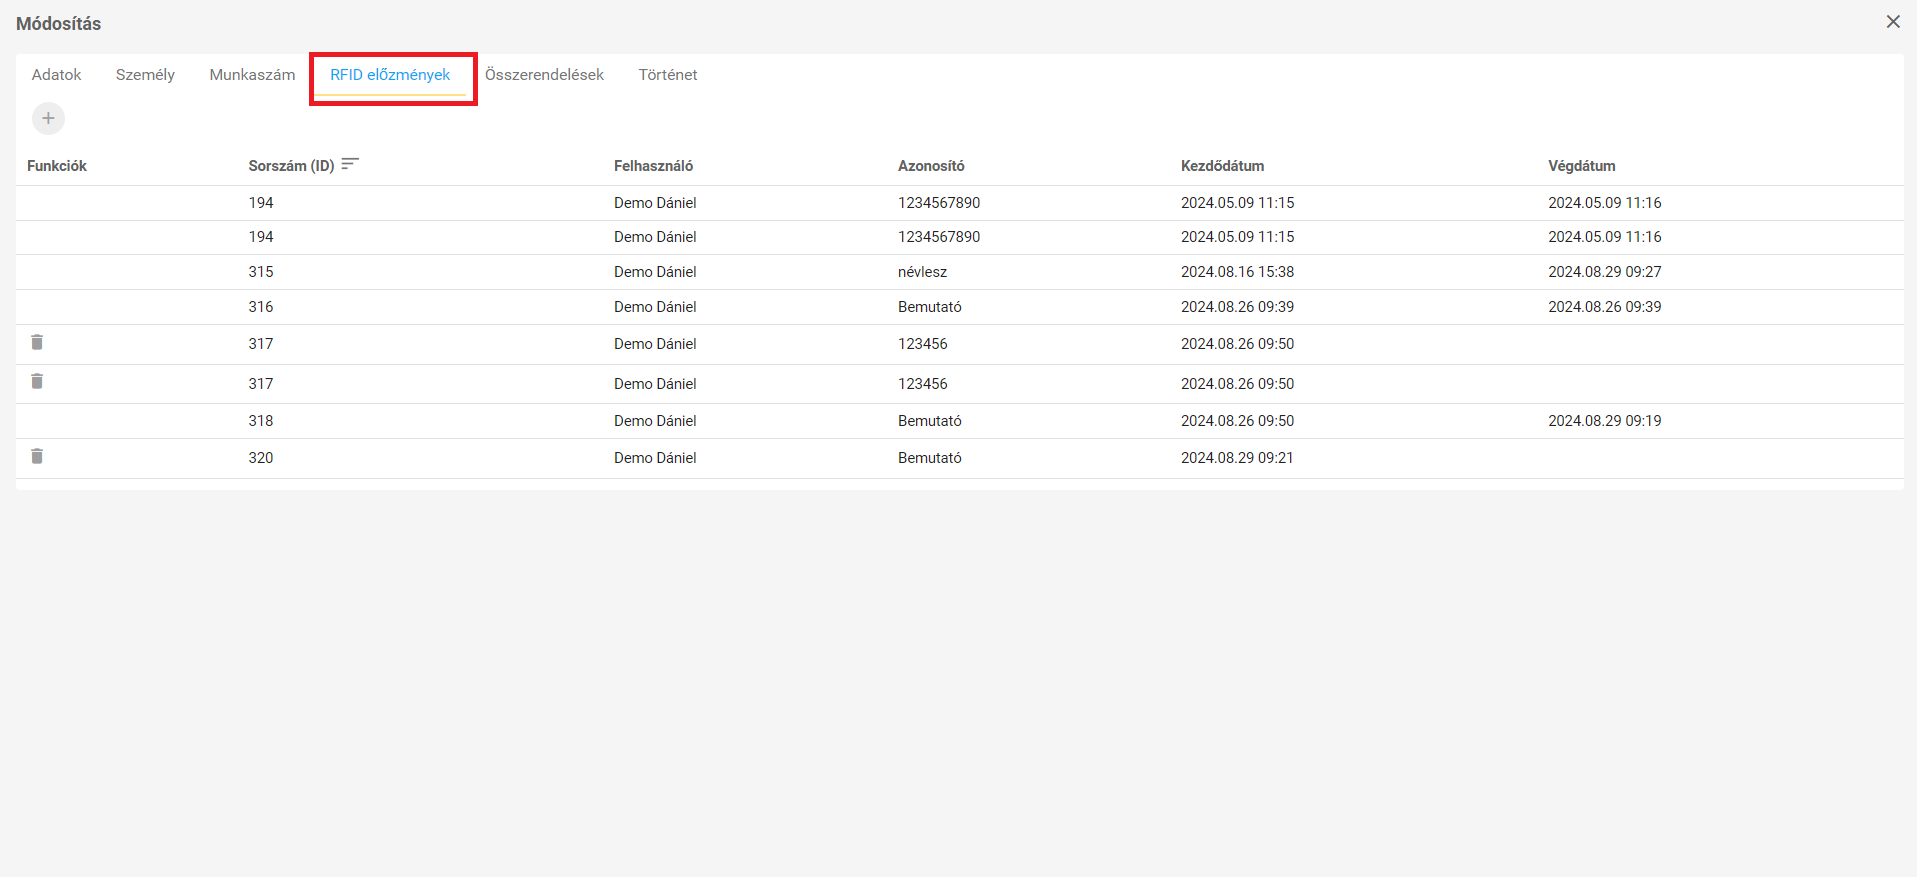Show the Történet tab

tap(668, 75)
